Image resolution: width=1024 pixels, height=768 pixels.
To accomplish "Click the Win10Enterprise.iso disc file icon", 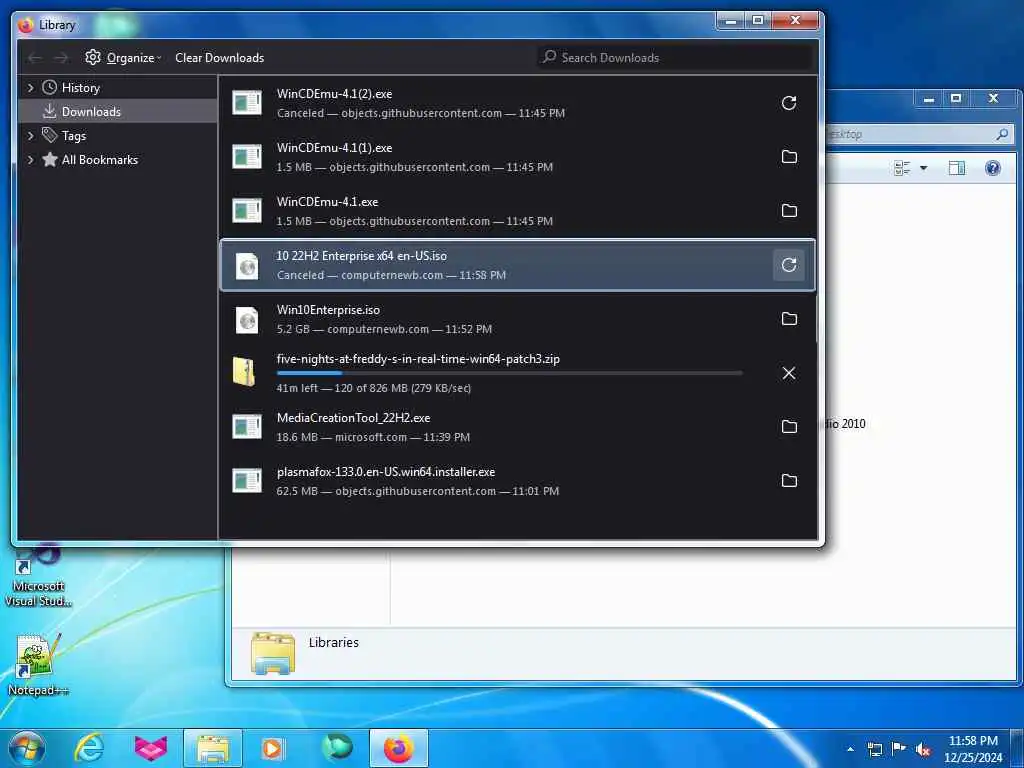I will point(247,320).
